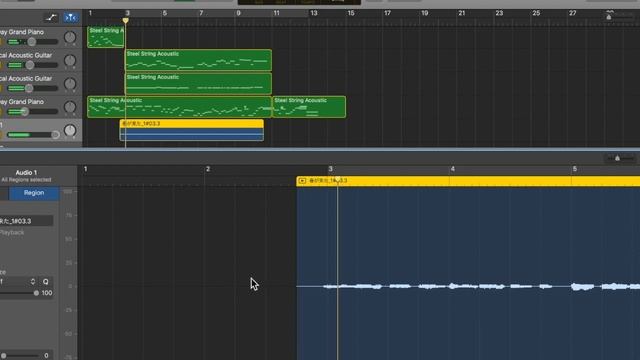This screenshot has height=360, width=640.
Task: Open the time quantize dropdown
Action: pyautogui.click(x=18, y=282)
